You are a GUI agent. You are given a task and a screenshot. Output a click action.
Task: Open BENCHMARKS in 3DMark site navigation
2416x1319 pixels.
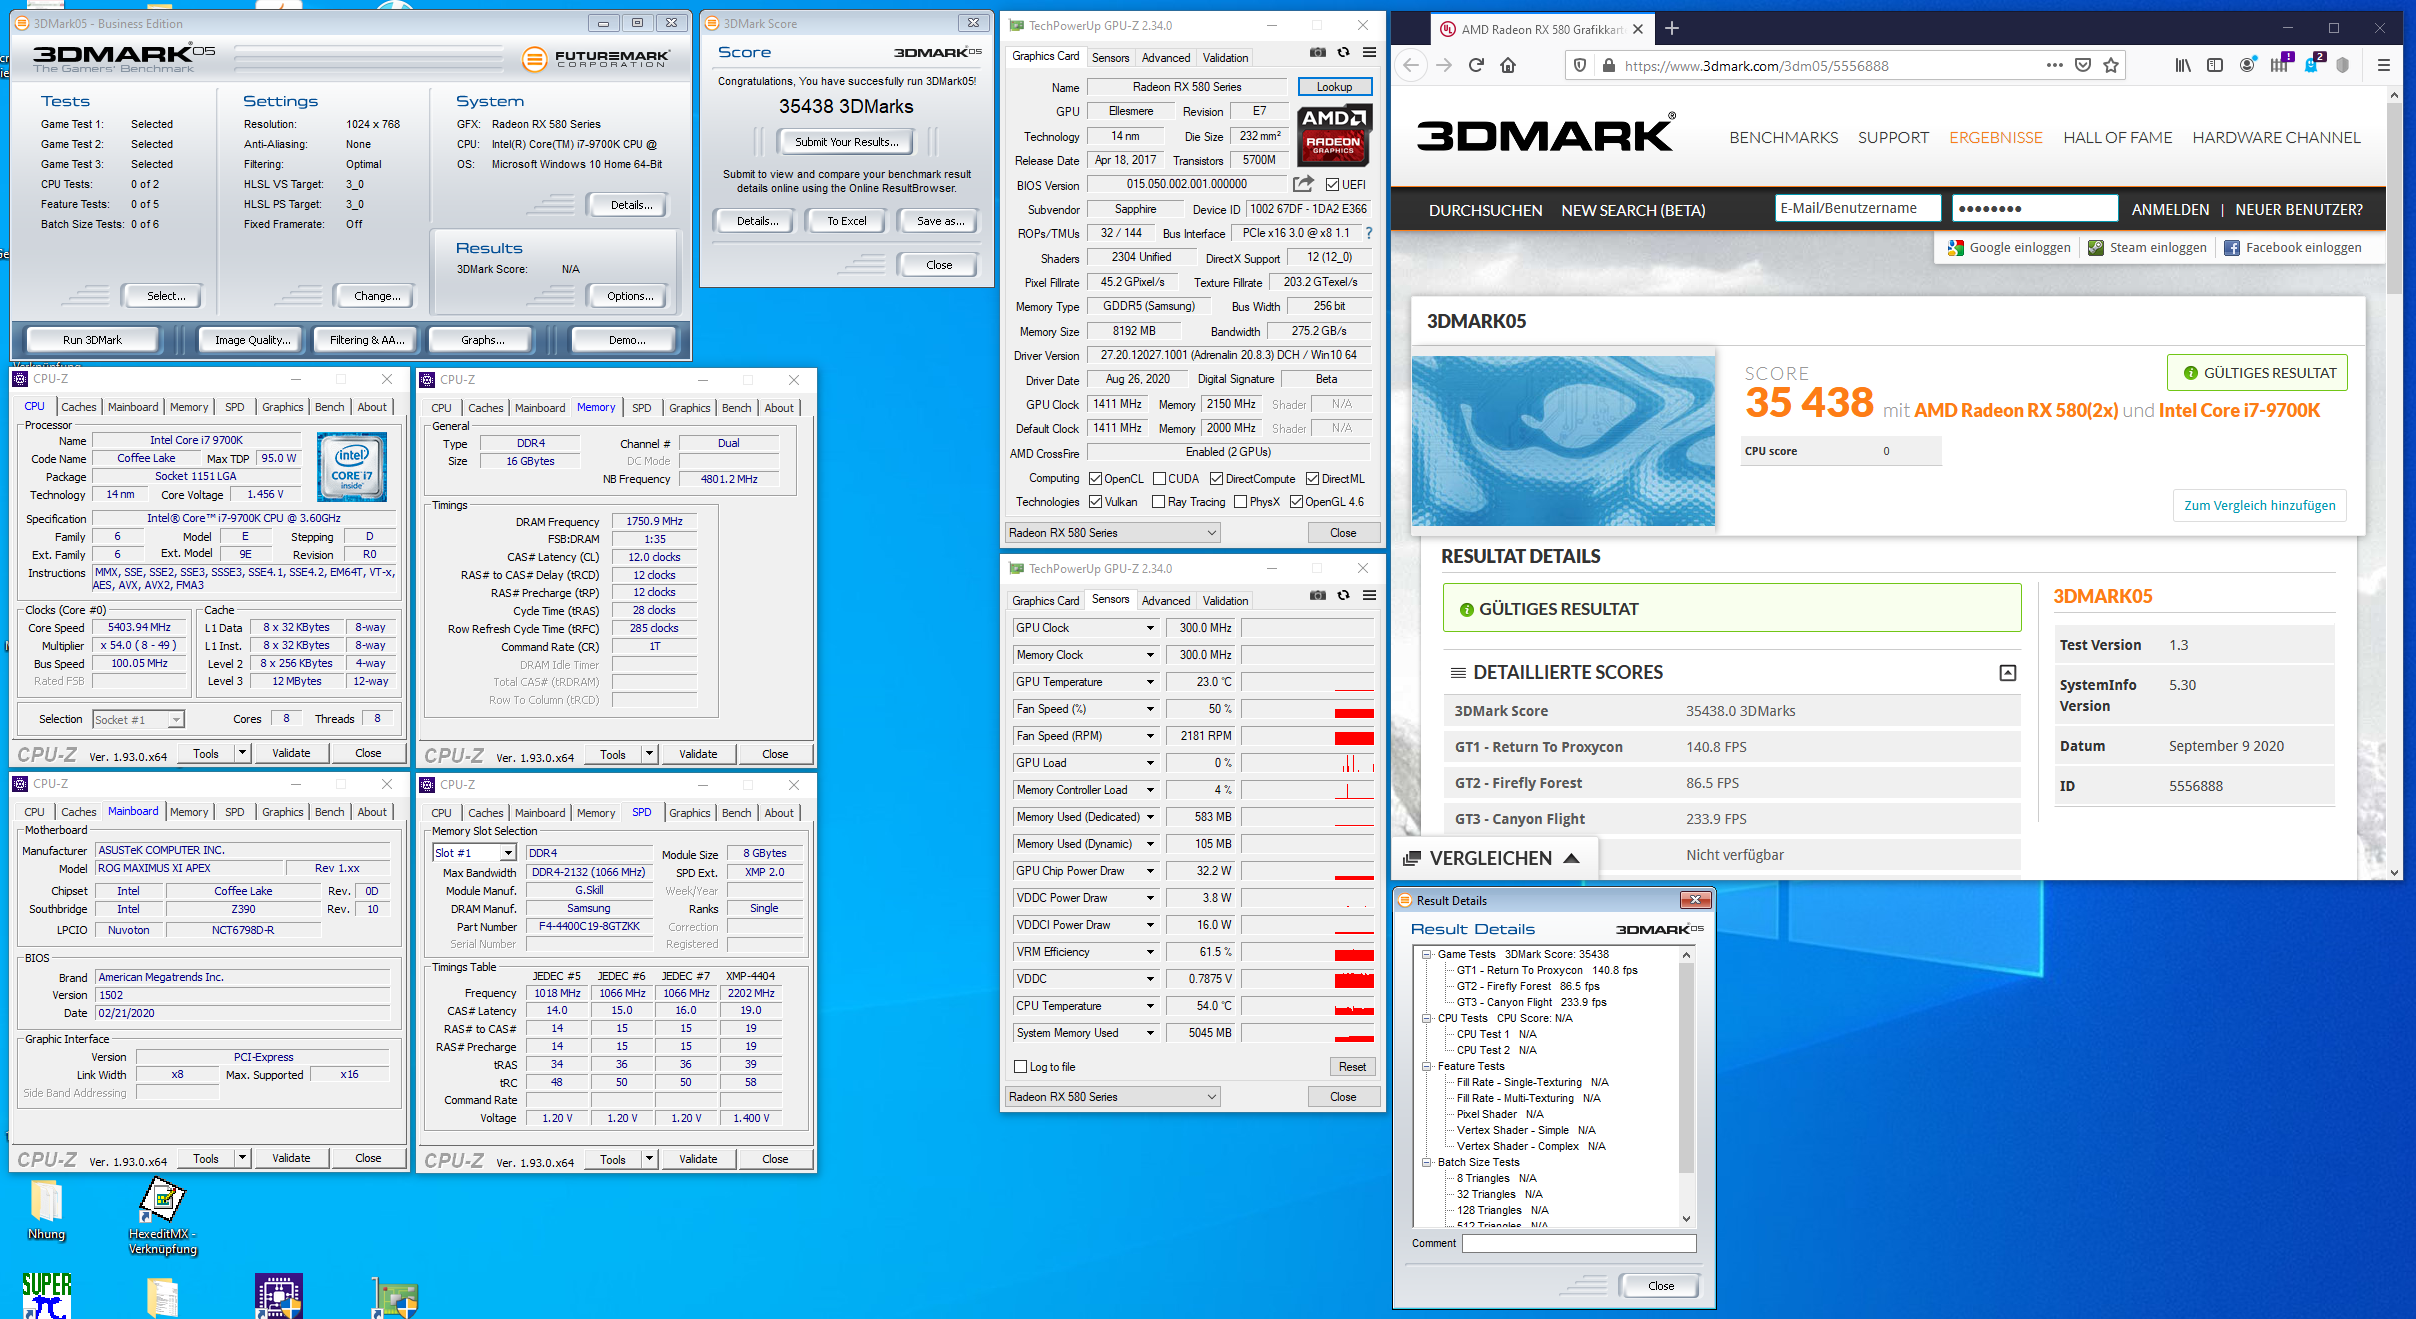point(1783,138)
